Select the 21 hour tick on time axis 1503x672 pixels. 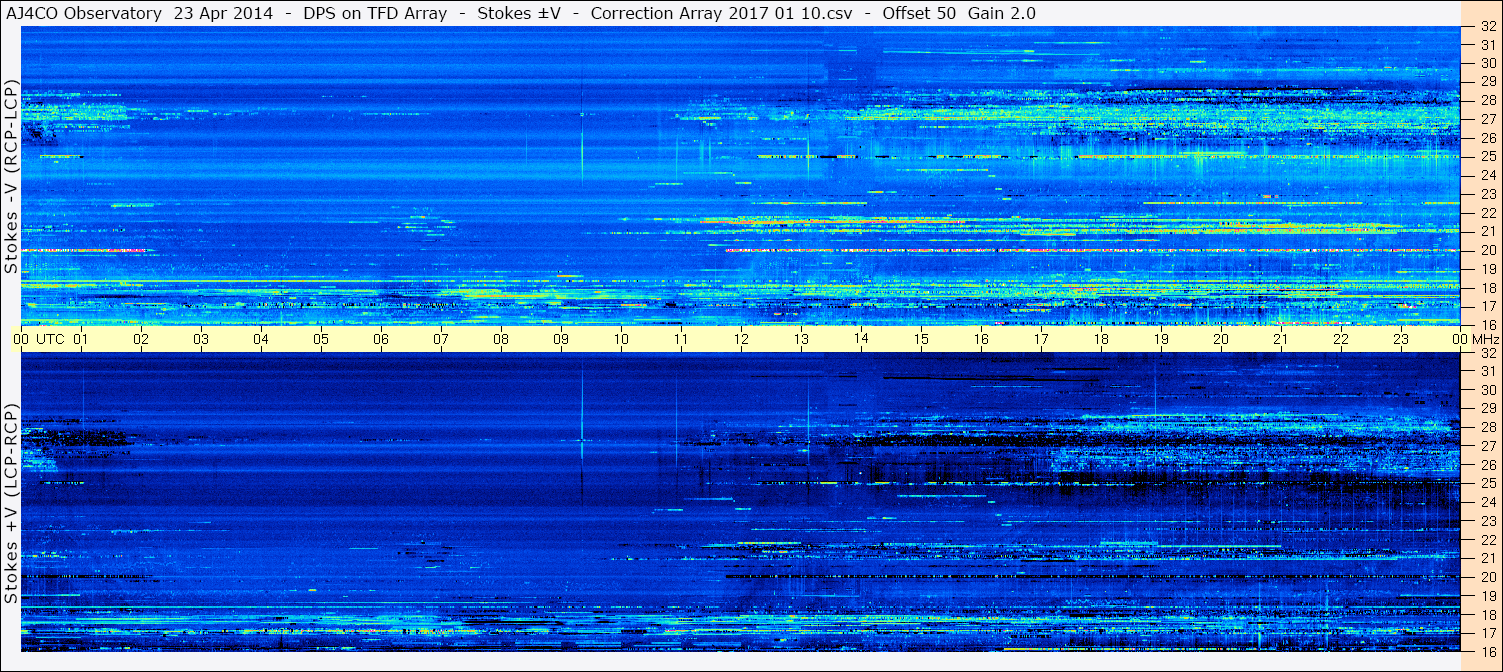pyautogui.click(x=1281, y=339)
